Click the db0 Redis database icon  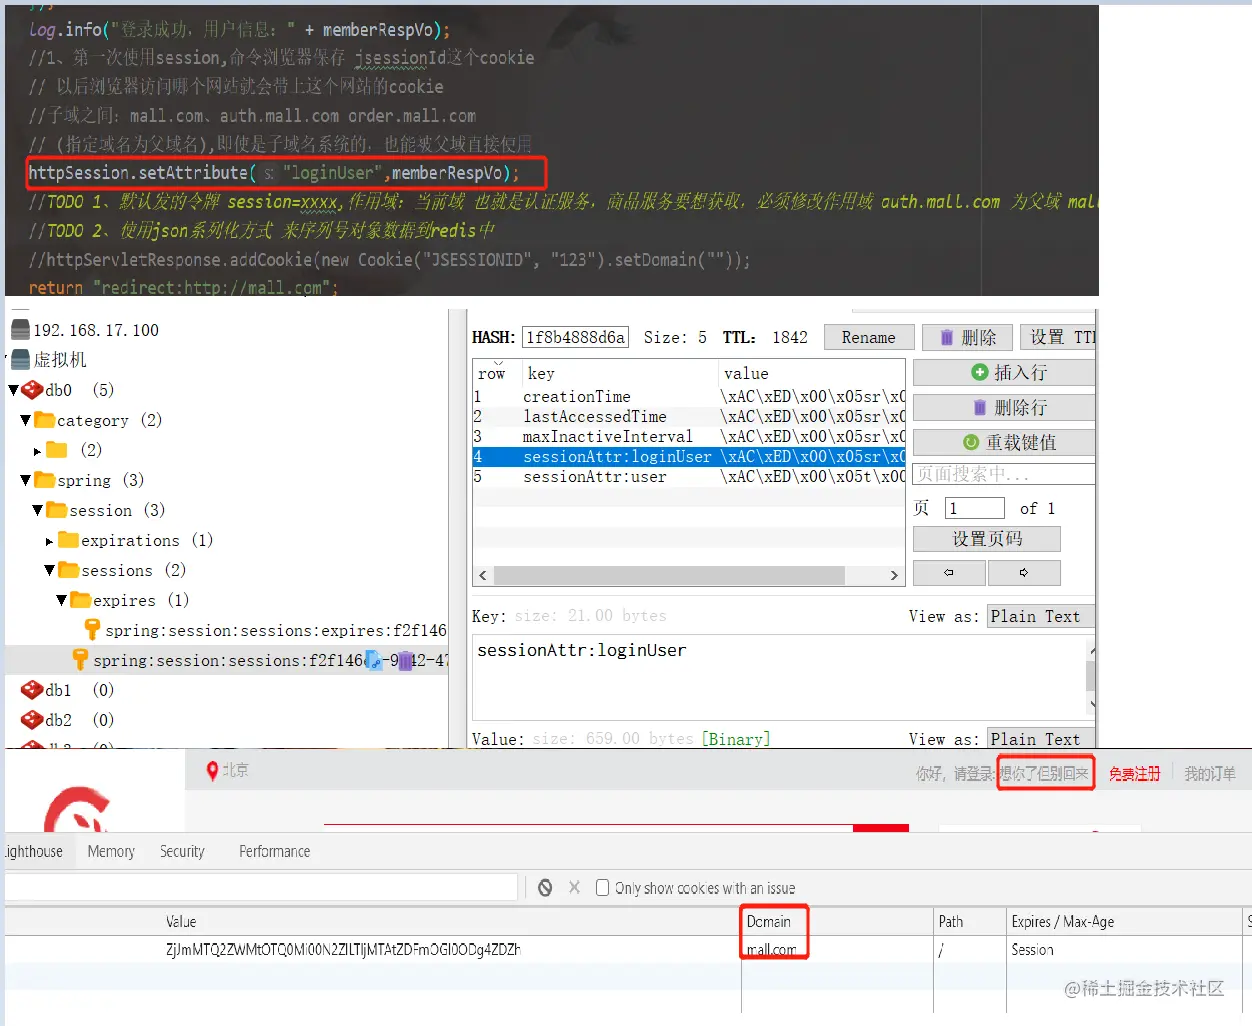[32, 390]
